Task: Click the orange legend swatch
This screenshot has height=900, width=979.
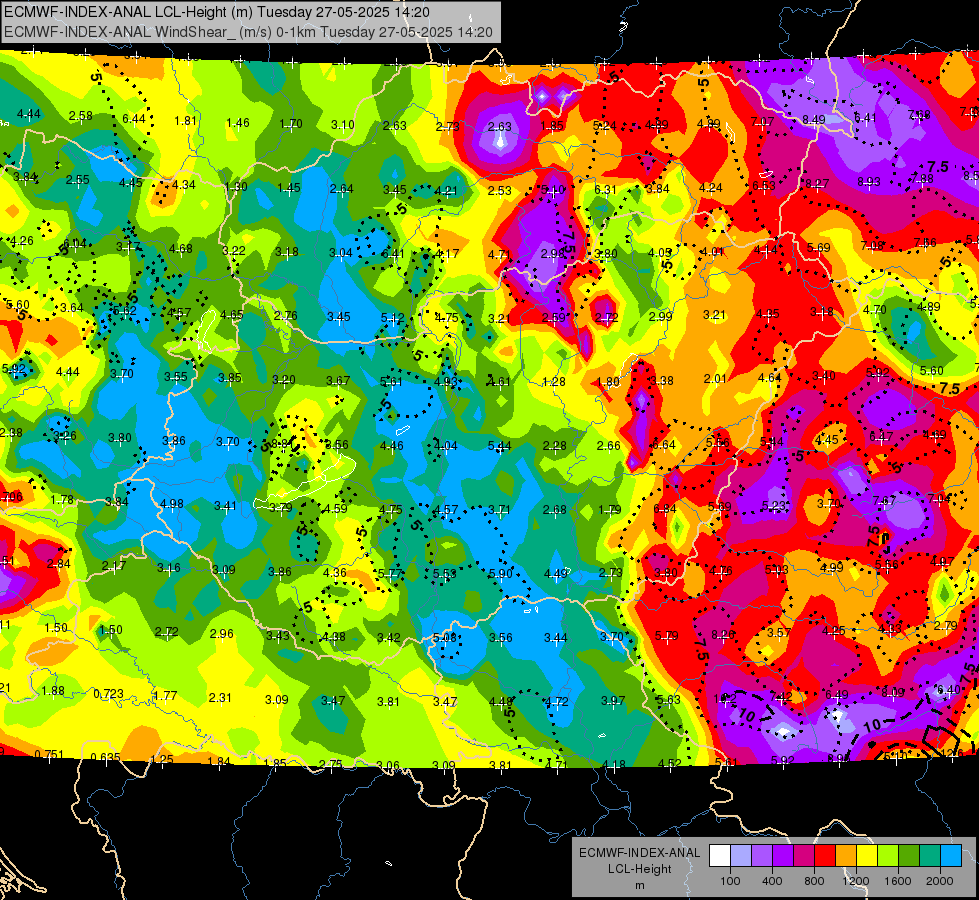Action: point(846,856)
